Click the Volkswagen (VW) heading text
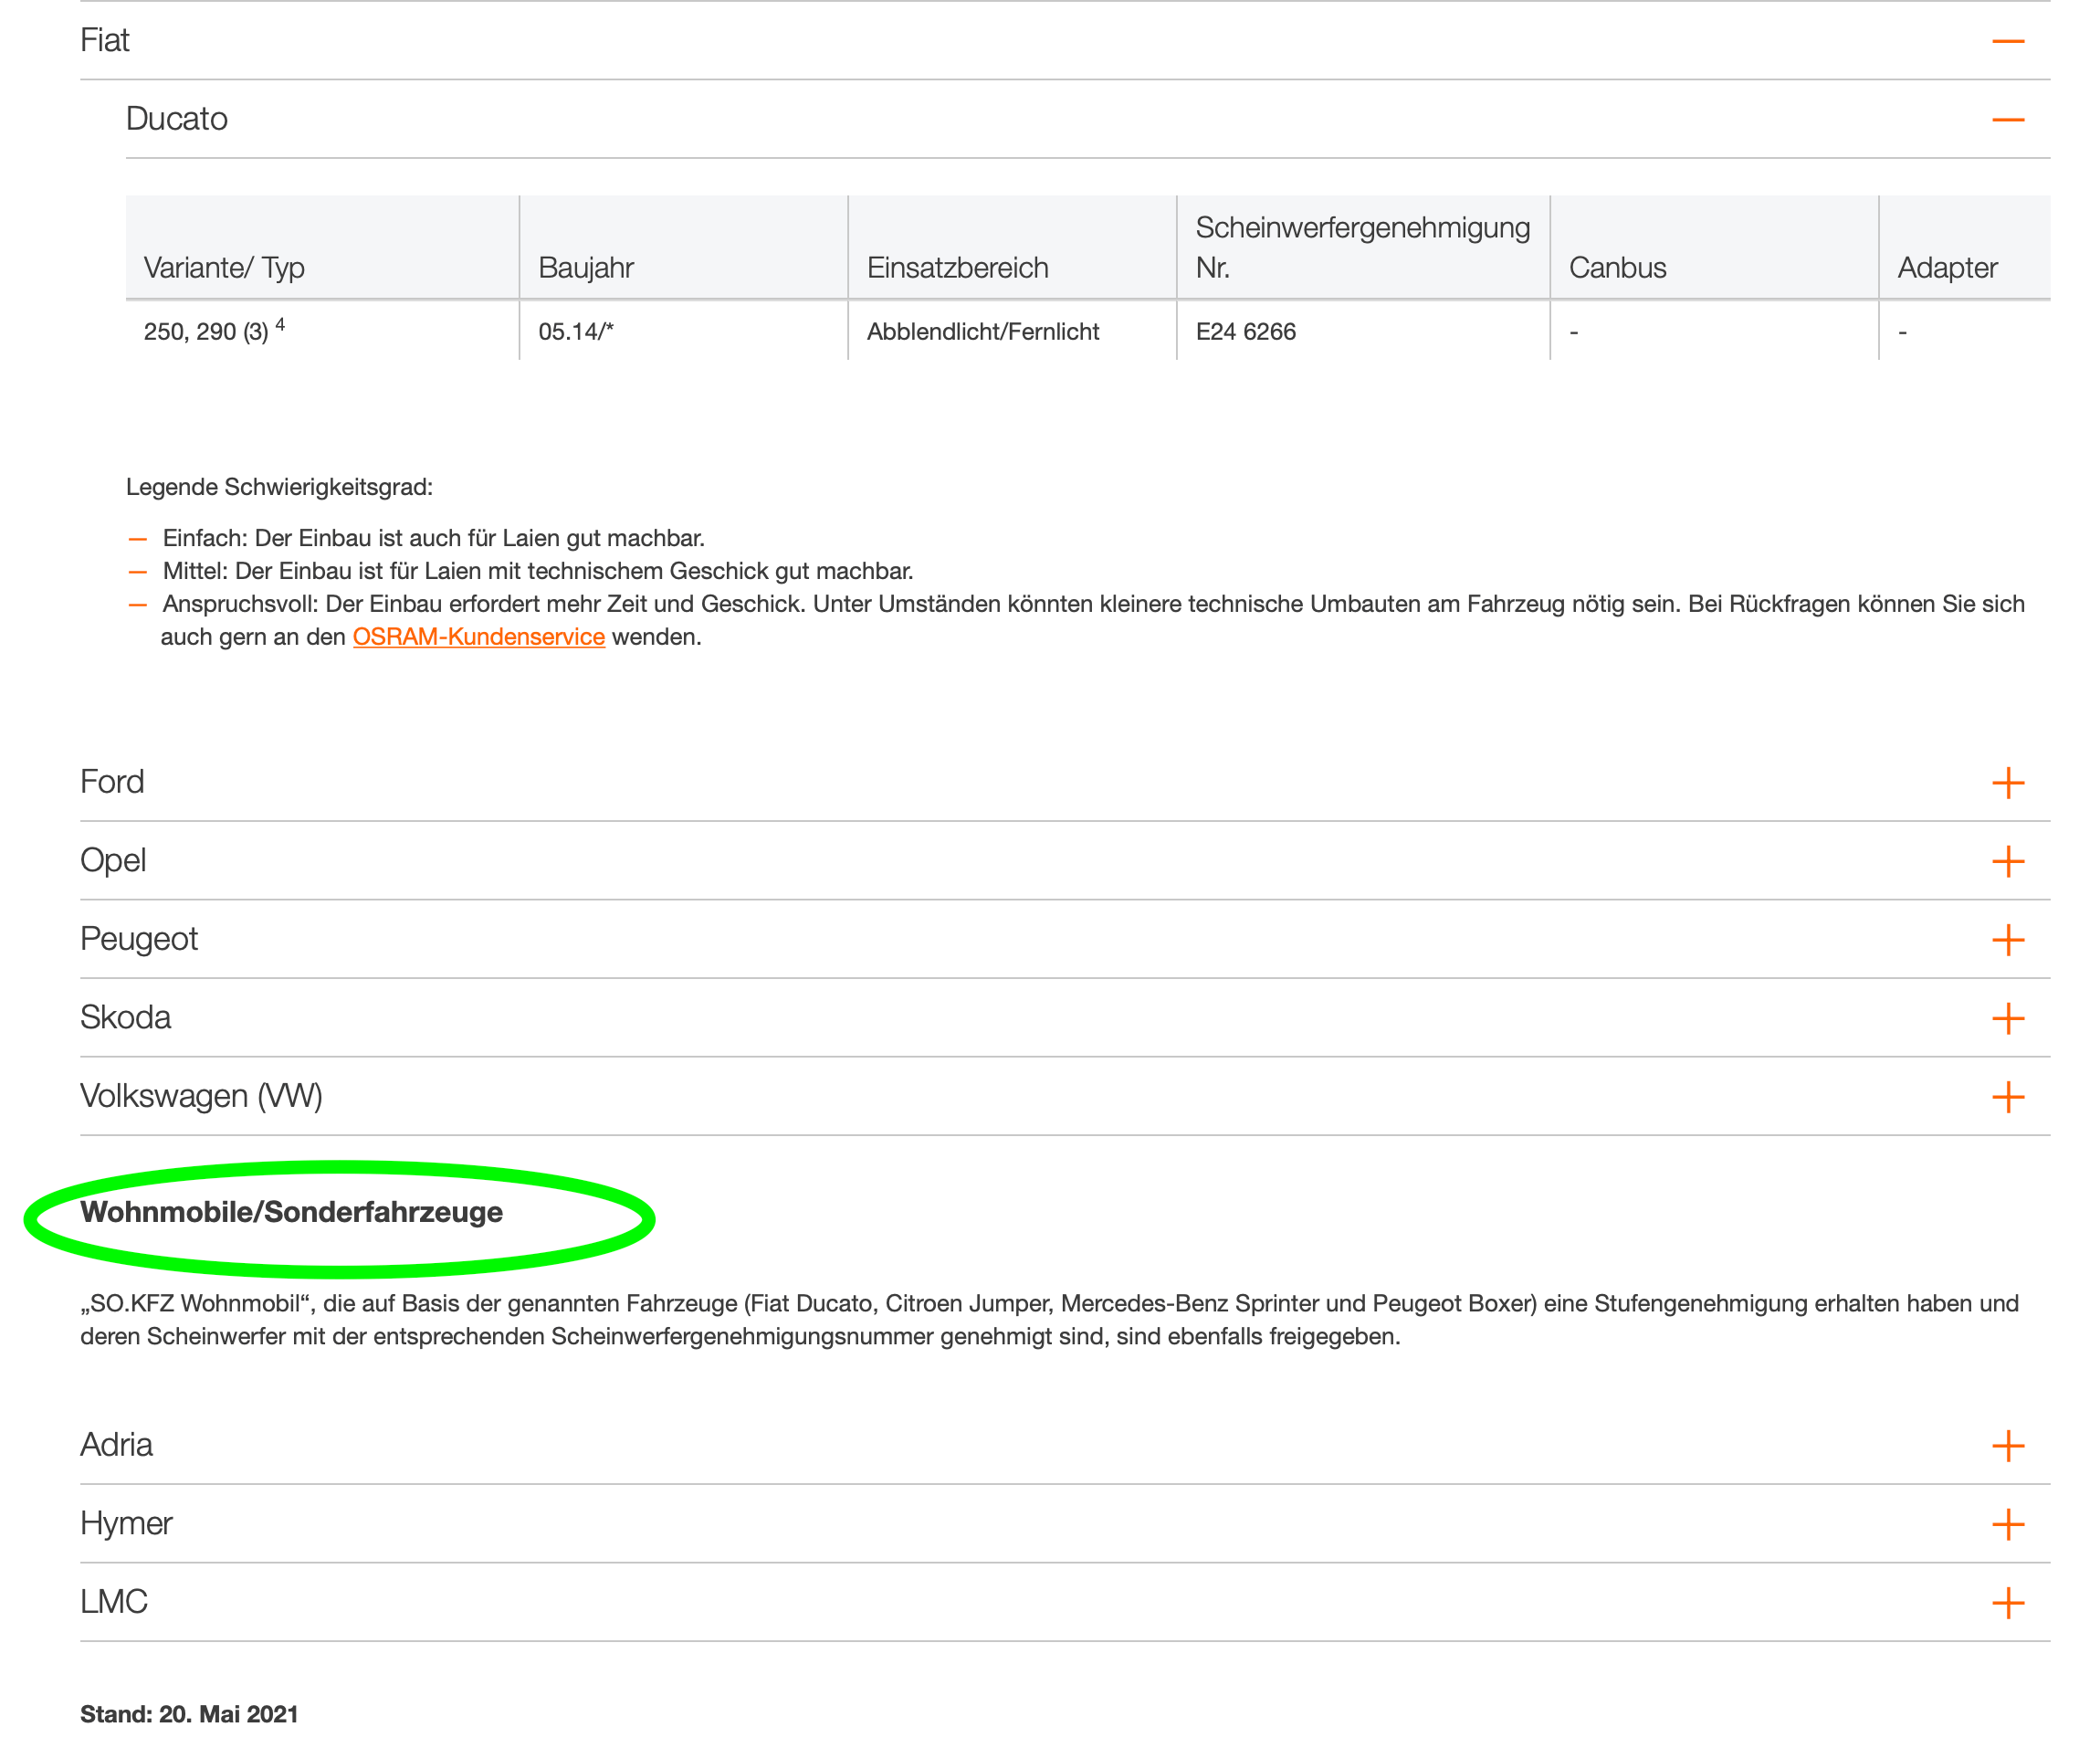 click(201, 1096)
